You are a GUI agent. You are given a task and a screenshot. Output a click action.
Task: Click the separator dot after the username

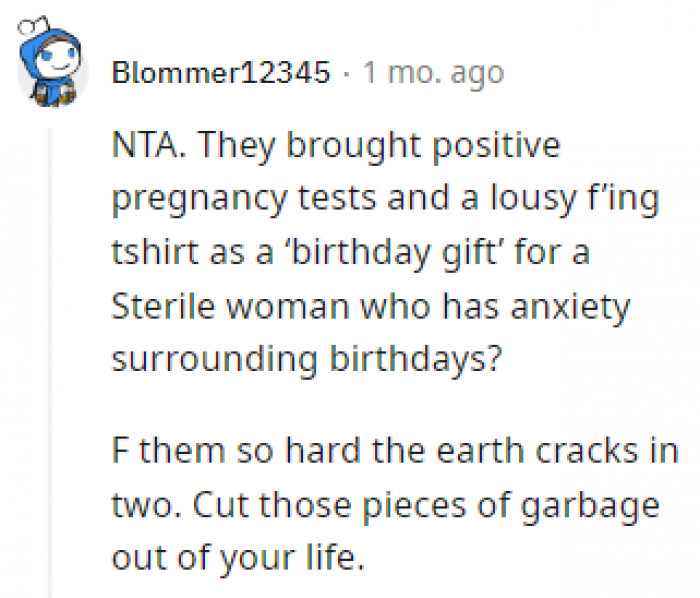coord(345,73)
